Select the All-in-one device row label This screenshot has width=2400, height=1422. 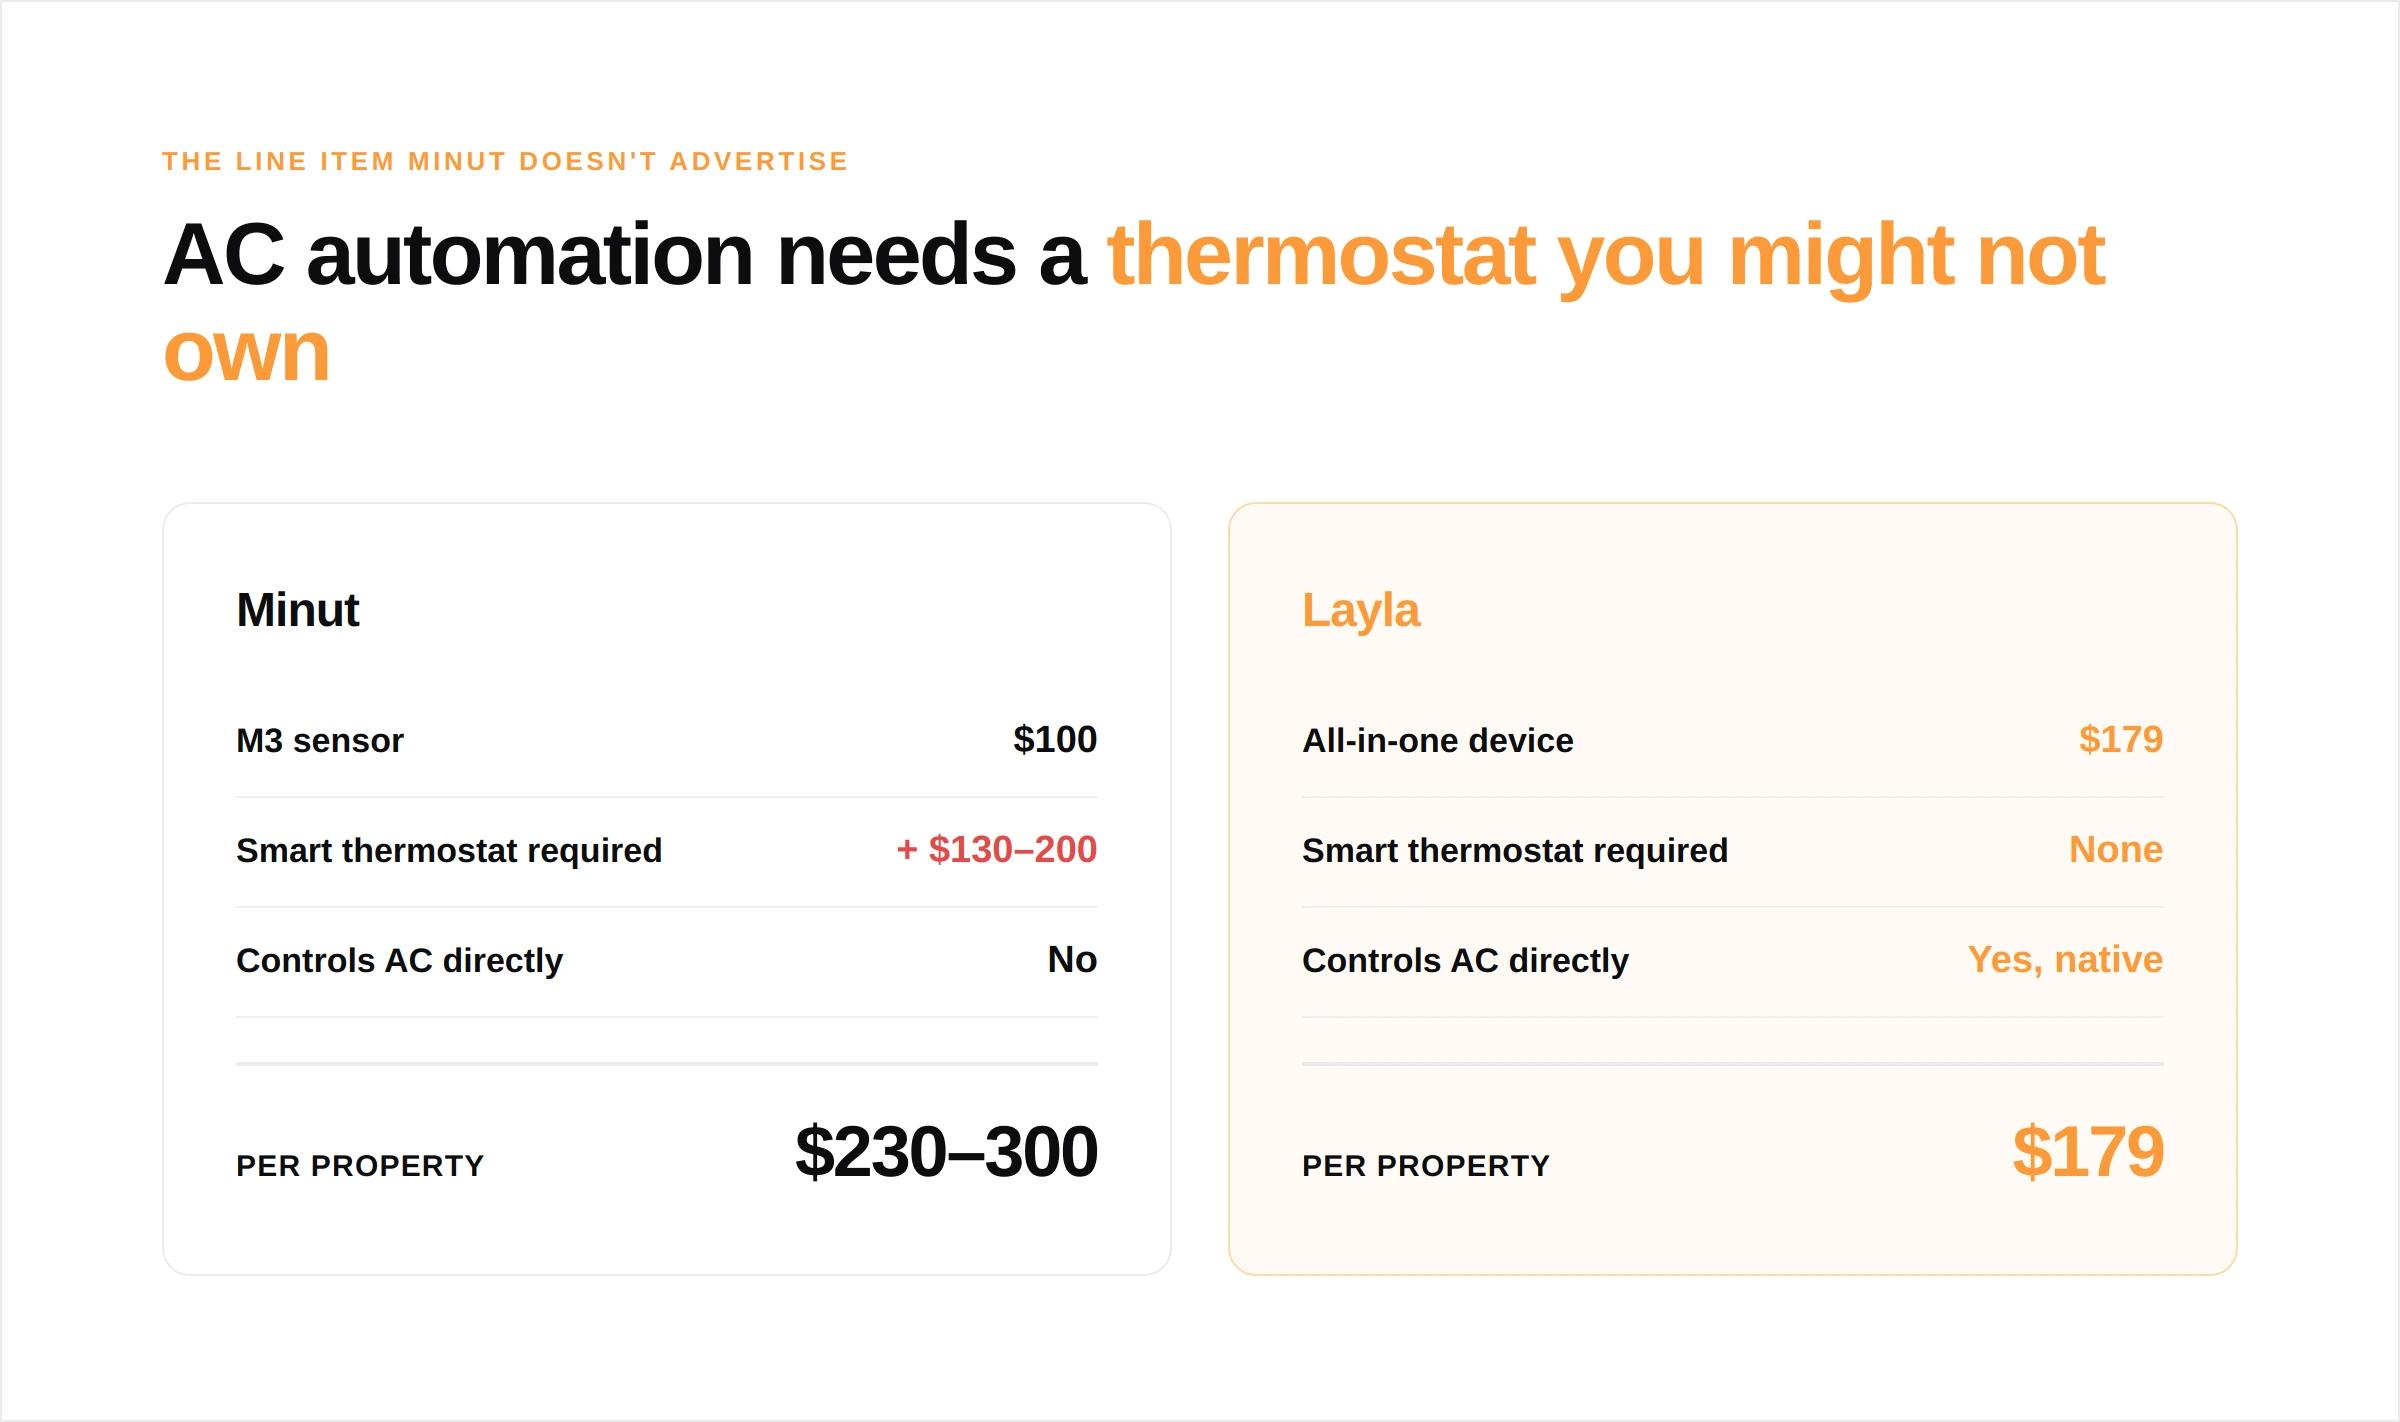point(1437,741)
